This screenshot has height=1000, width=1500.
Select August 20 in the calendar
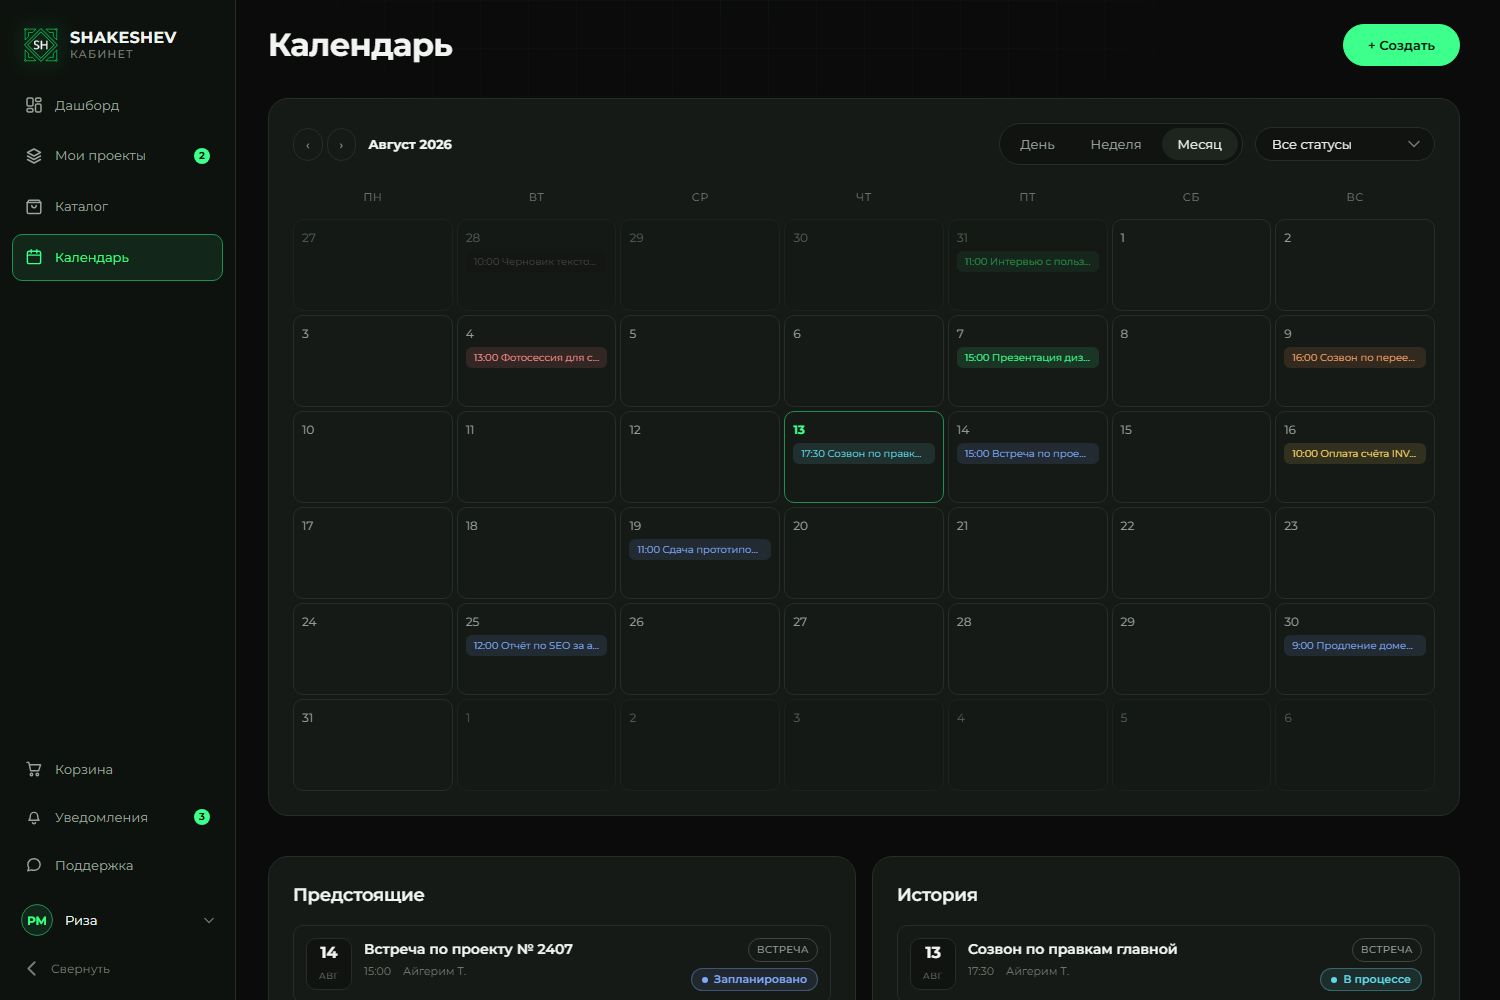point(864,553)
